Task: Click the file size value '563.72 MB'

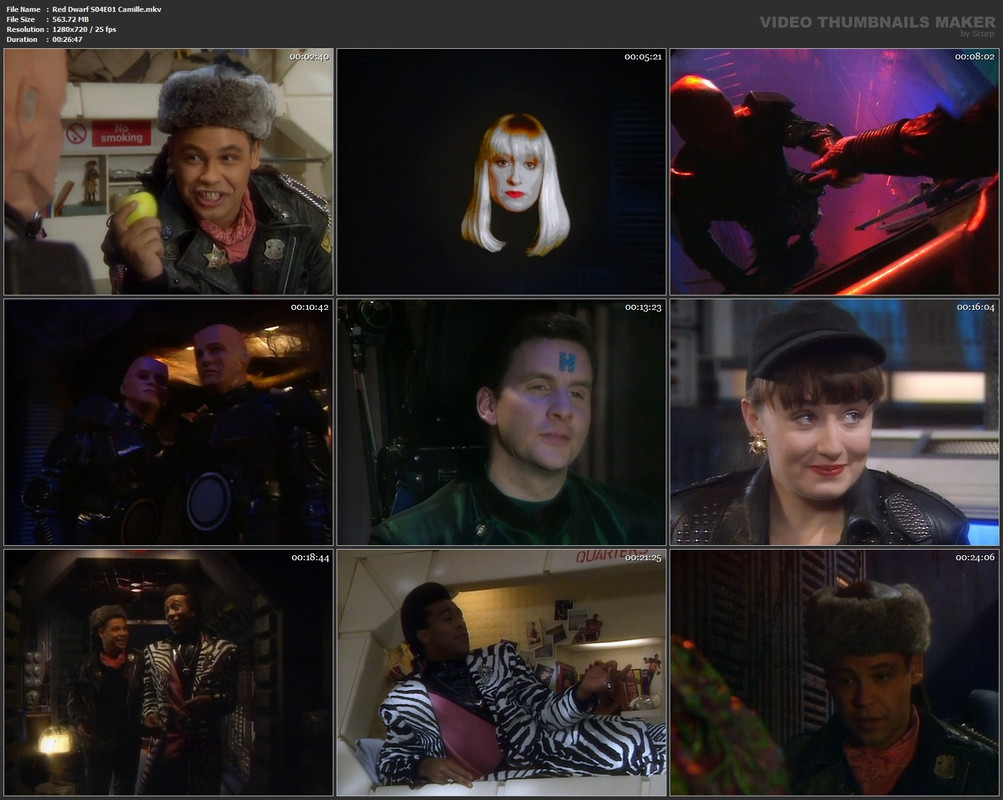Action: tap(70, 19)
